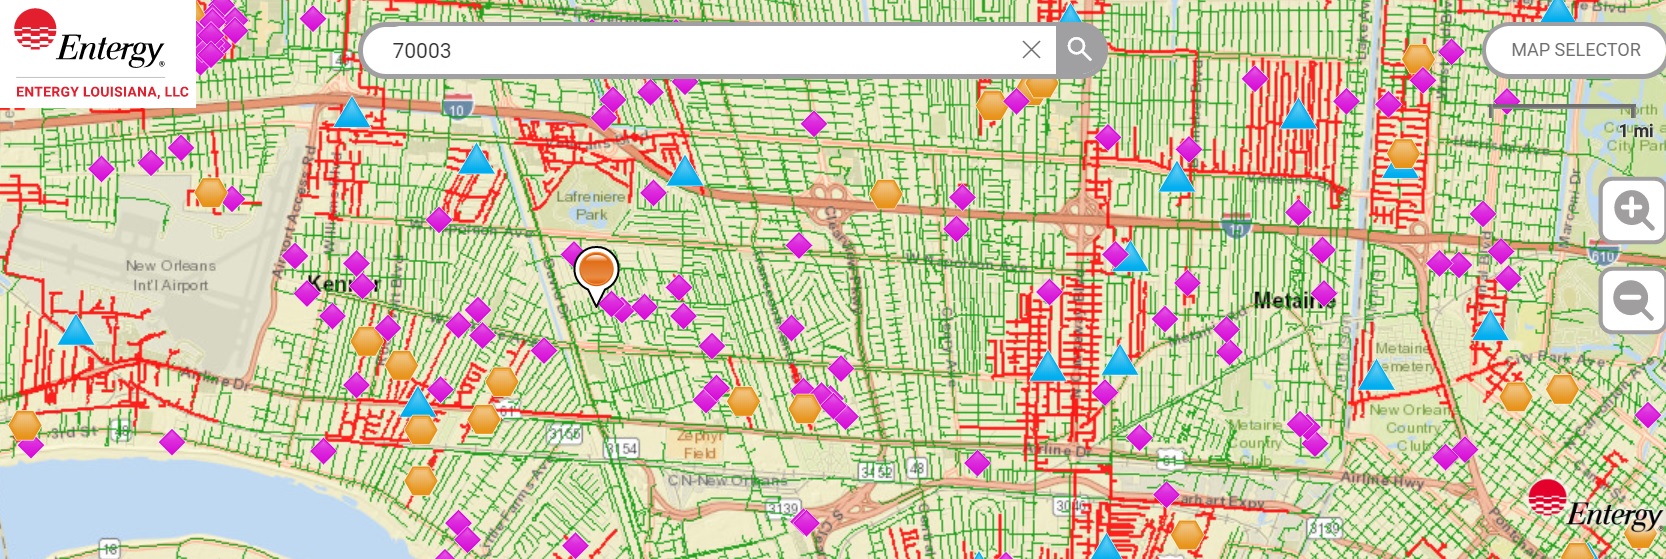Click the 3154 route shield

coord(621,448)
